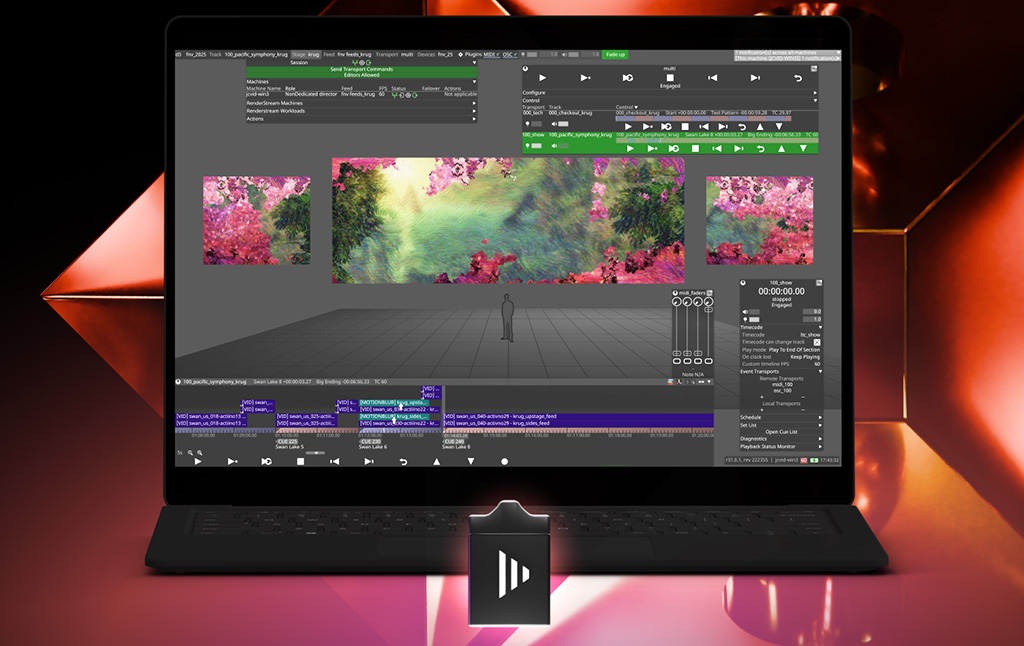Expand Actions section in session panel
This screenshot has height=646, width=1024.
point(474,119)
